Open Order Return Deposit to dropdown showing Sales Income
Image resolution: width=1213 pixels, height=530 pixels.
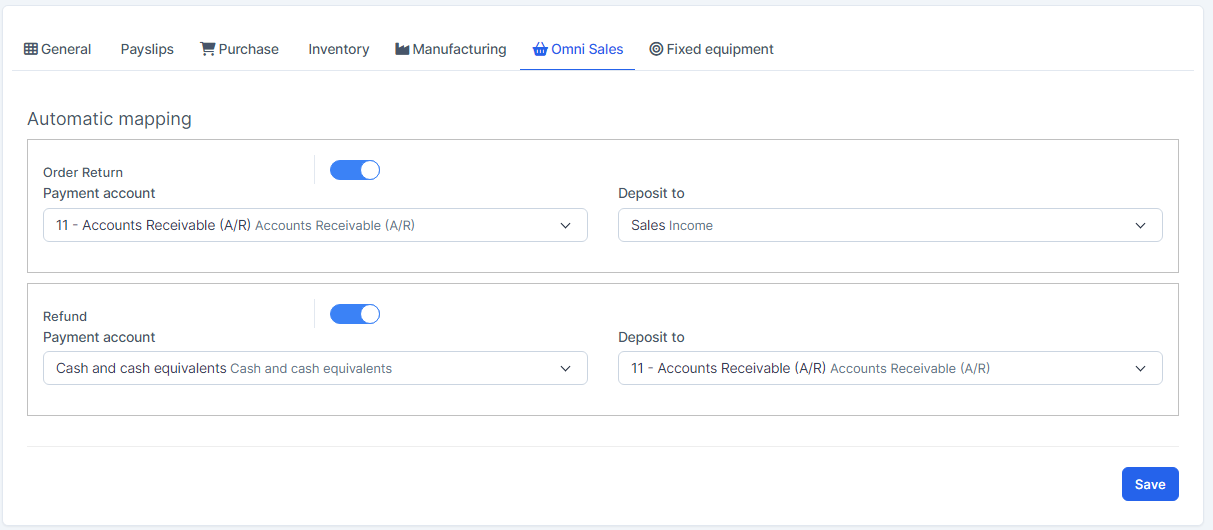click(889, 225)
